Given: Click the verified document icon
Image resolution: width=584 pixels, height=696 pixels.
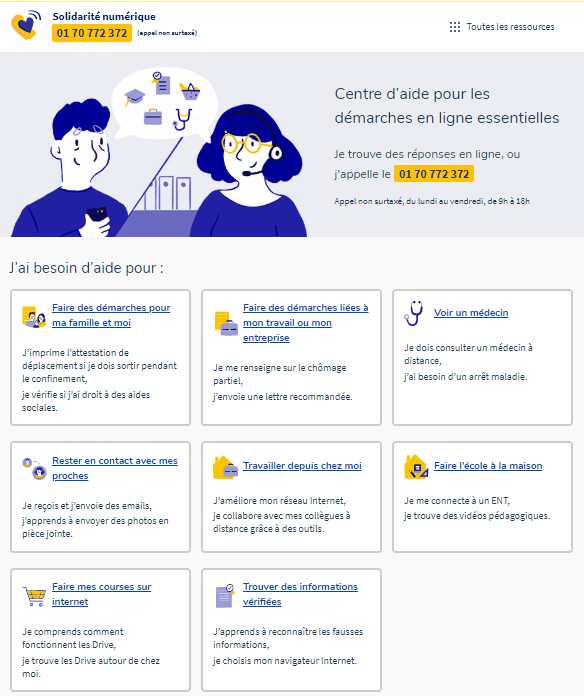Looking at the screenshot, I should pos(225,596).
